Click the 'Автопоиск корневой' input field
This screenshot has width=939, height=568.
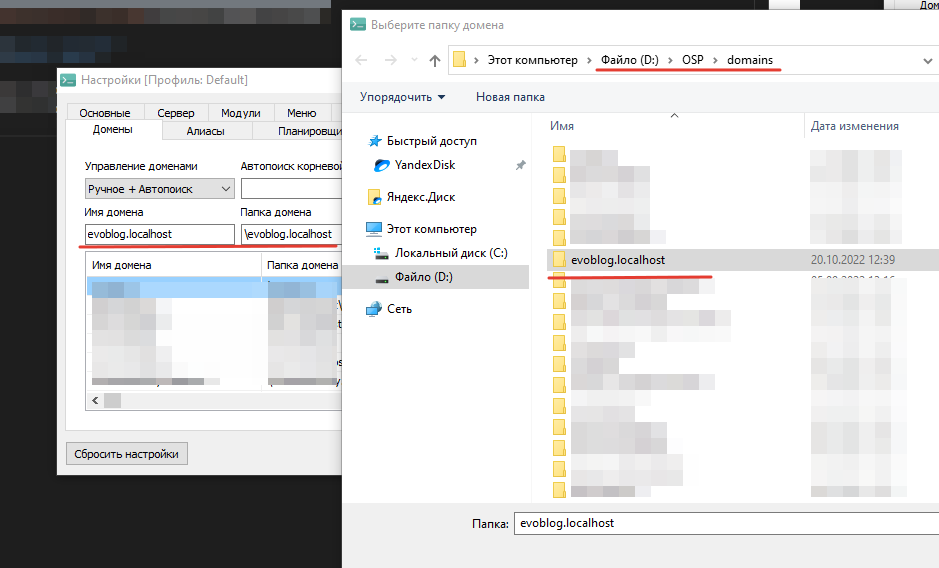291,189
